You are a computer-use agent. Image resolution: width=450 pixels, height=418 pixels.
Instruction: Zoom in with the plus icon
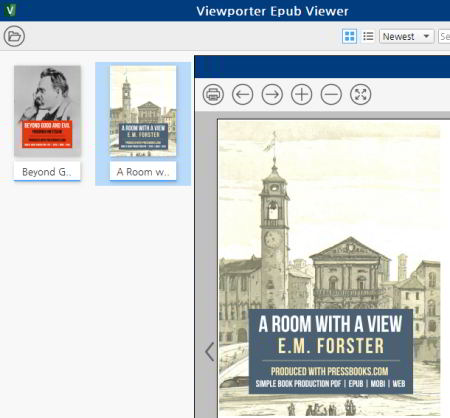coord(302,95)
